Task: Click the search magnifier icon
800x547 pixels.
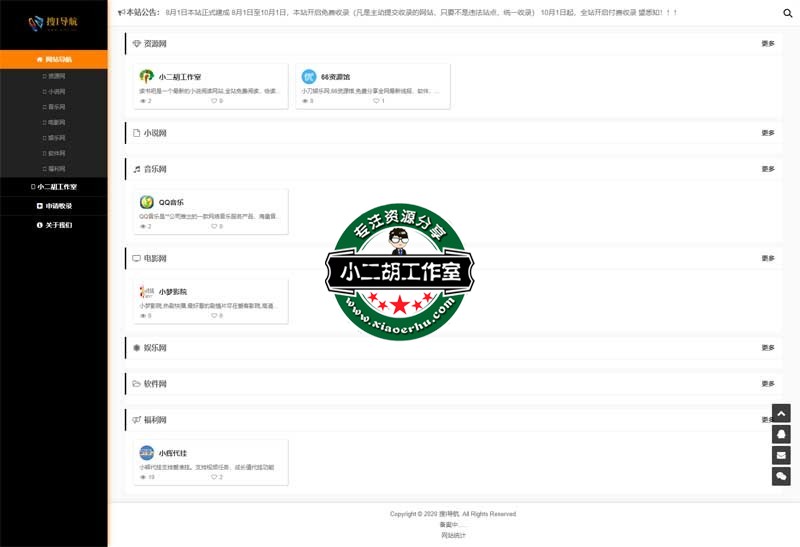Action: click(x=787, y=14)
